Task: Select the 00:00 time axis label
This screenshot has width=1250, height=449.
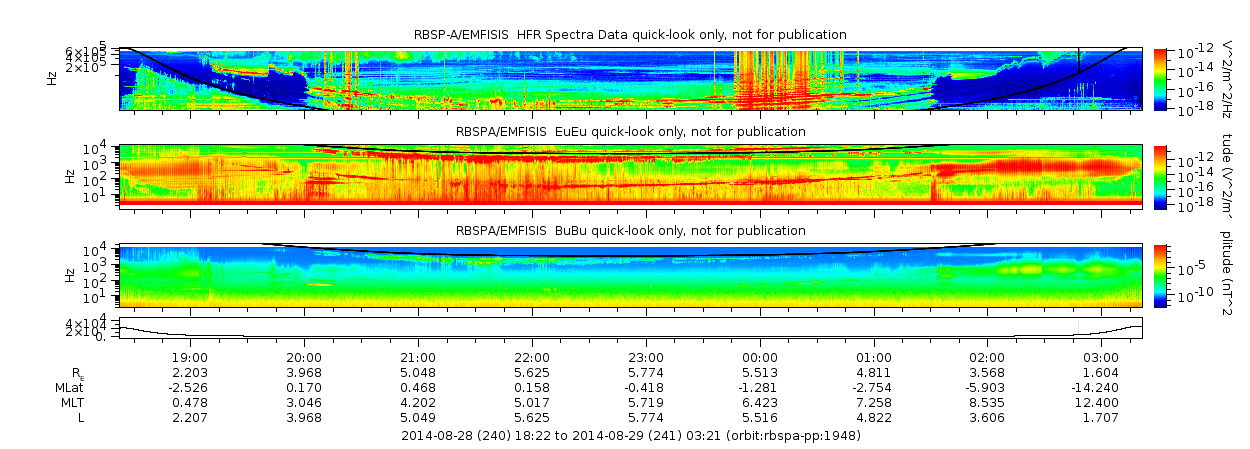Action: [760, 357]
